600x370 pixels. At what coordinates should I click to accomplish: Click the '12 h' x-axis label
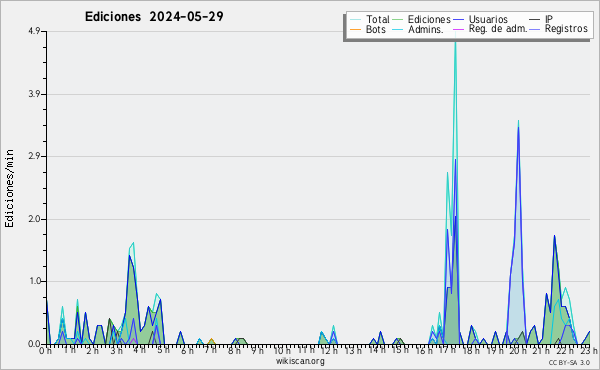click(329, 350)
